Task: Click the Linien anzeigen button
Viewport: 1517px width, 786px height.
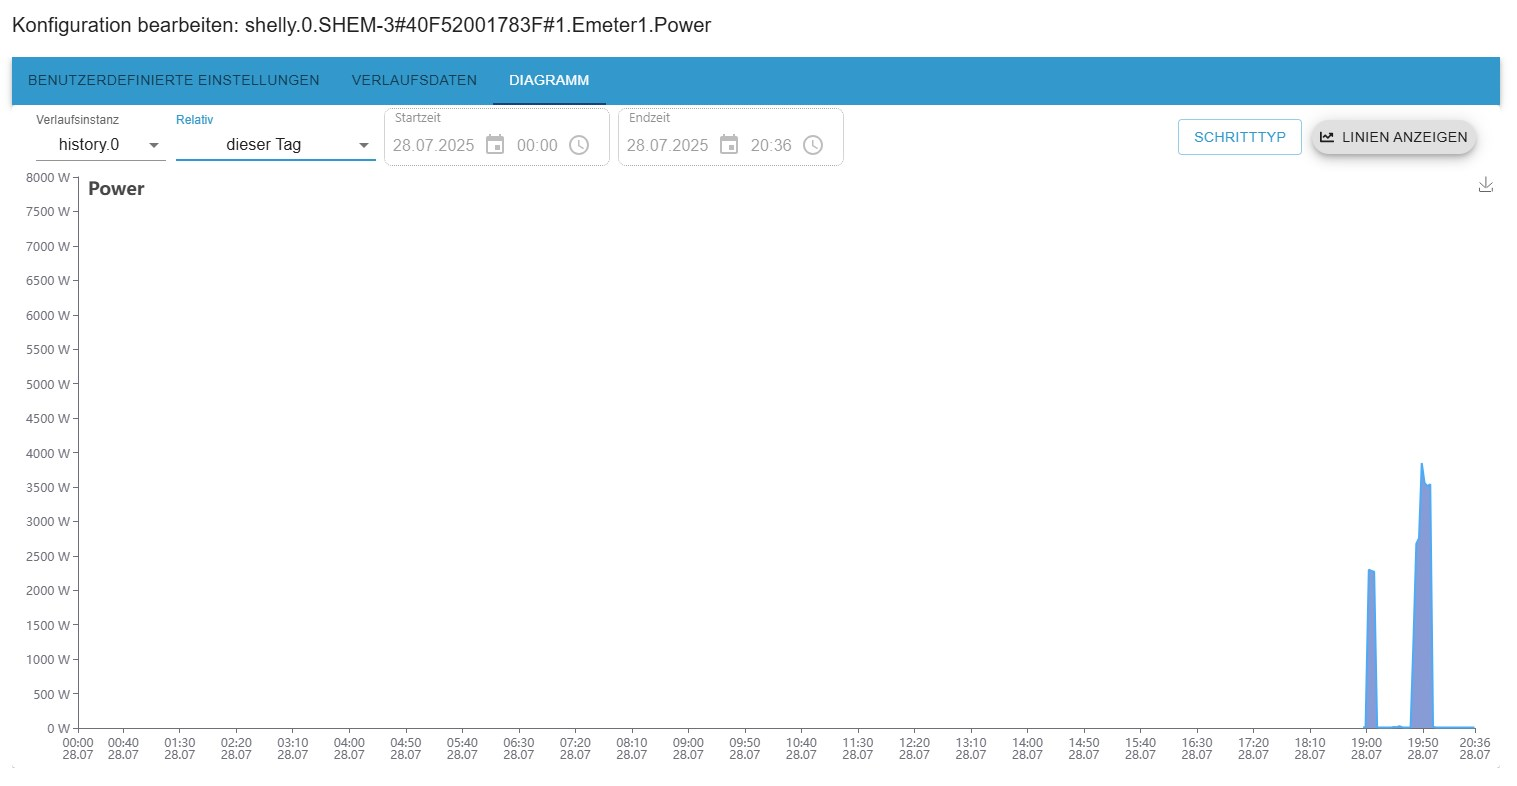Action: point(1394,137)
